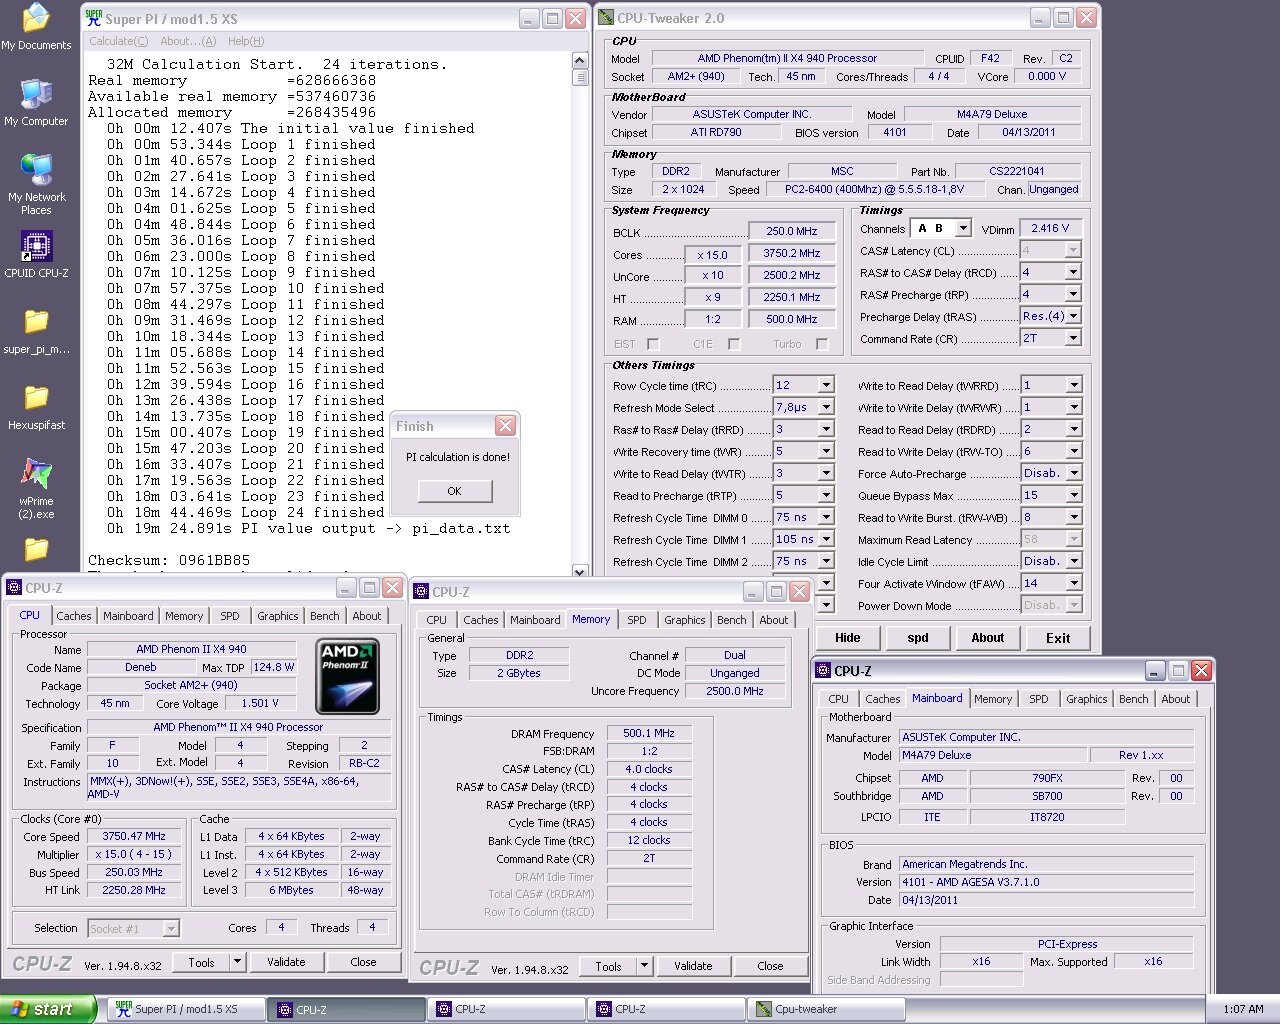Switch to Bench tab in CPU-Z Mainboard window

[1133, 699]
